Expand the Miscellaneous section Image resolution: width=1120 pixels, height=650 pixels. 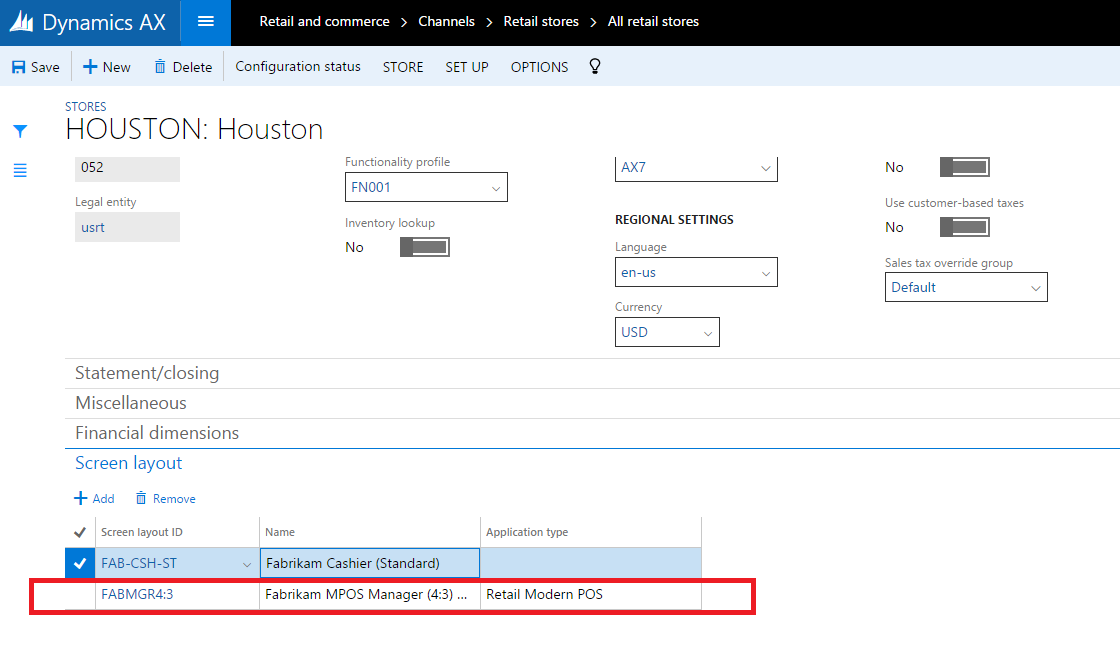point(131,403)
